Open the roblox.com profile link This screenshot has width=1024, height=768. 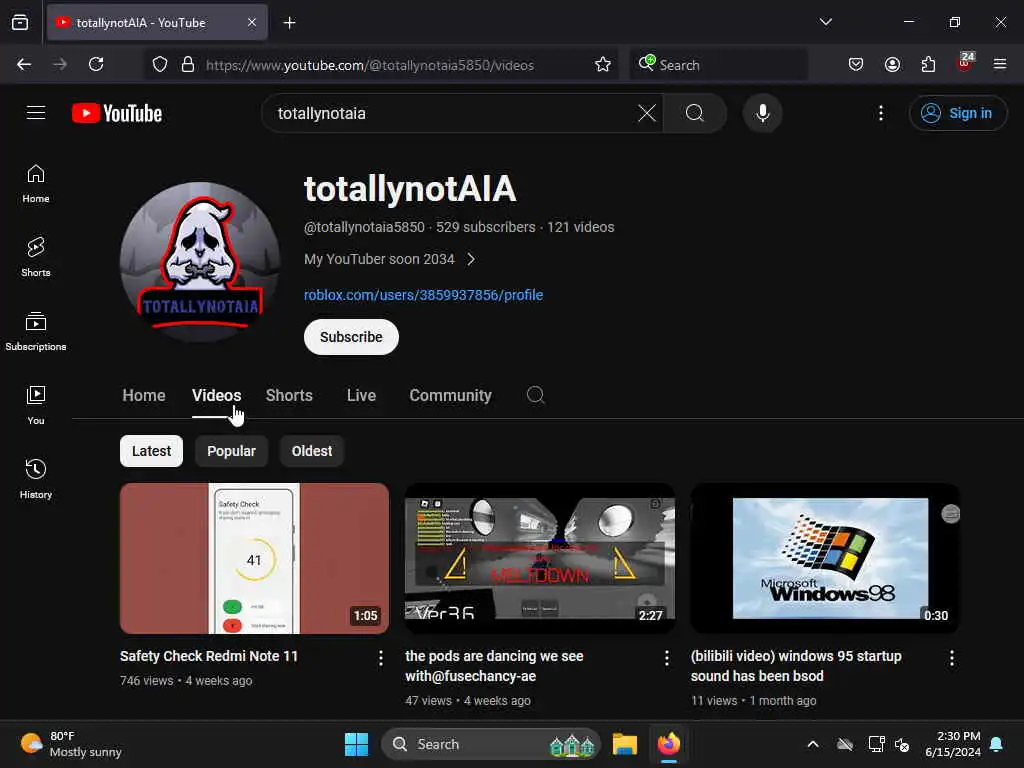point(423,295)
